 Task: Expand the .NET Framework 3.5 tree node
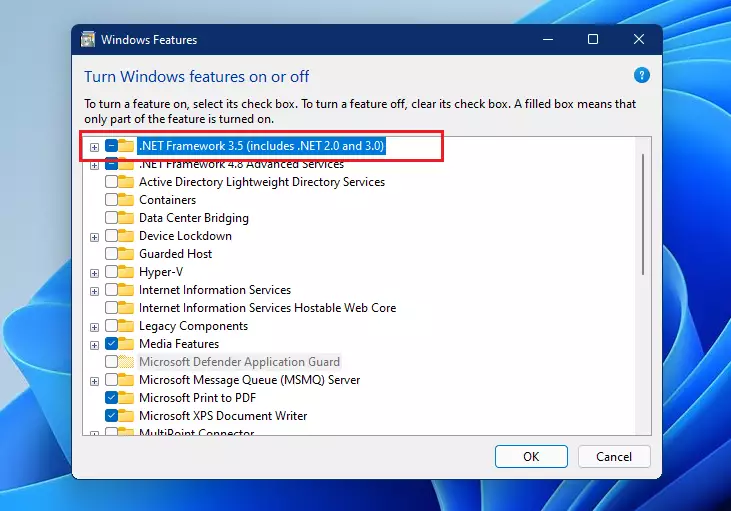(x=94, y=147)
